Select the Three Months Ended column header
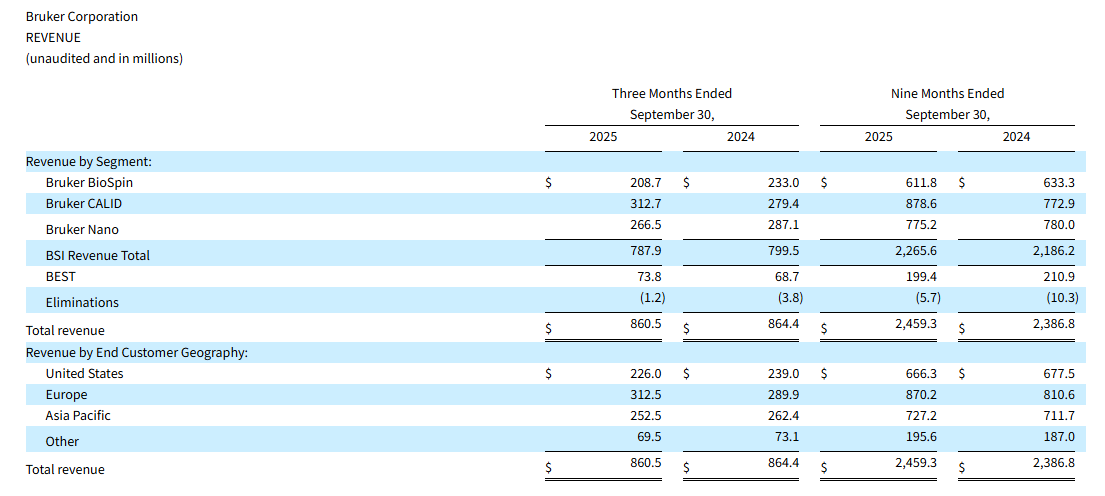Viewport: 1105px width, 496px height. click(672, 93)
